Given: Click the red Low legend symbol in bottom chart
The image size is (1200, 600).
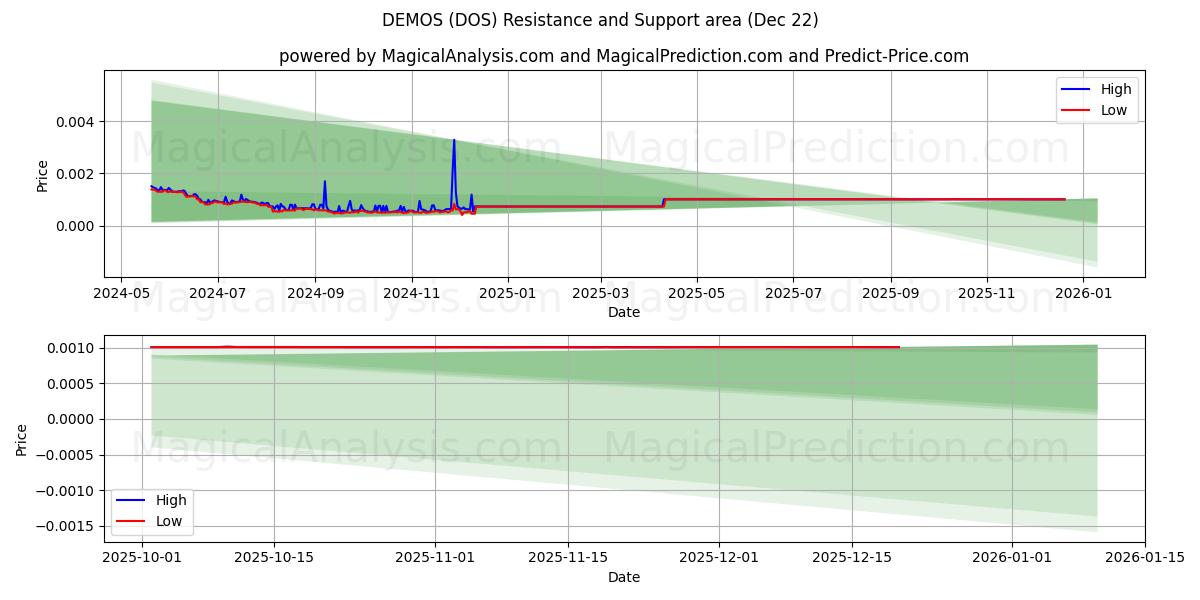Looking at the screenshot, I should (129, 521).
